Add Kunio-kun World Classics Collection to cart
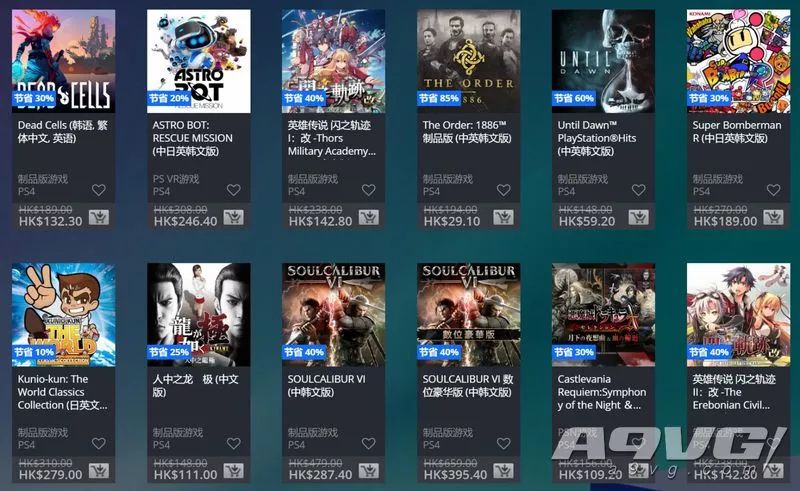The height and width of the screenshot is (491, 800). point(98,471)
